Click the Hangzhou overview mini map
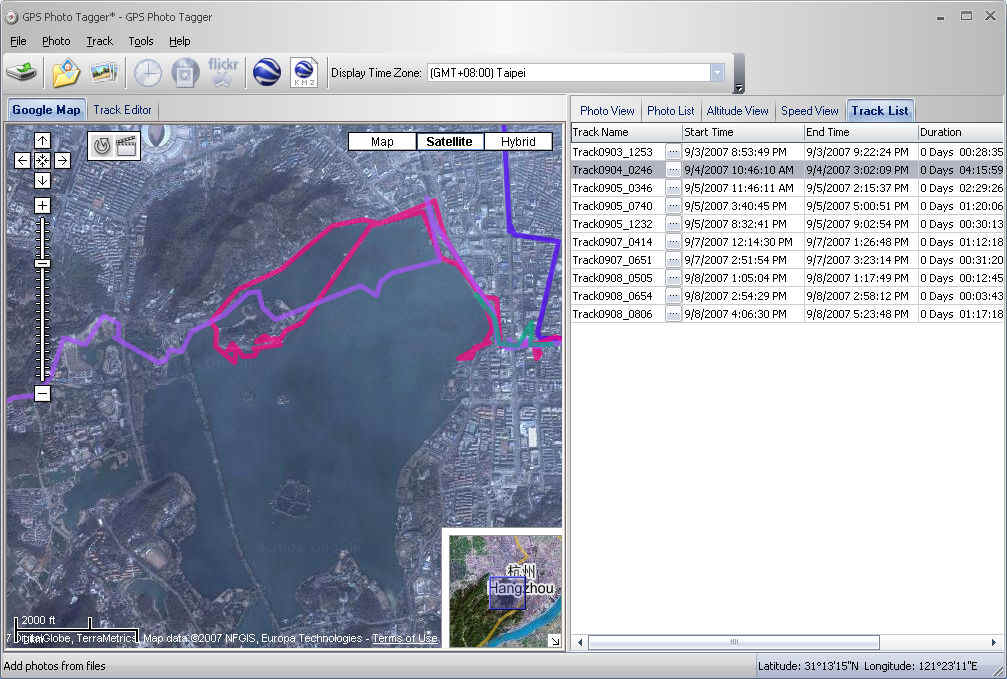 [x=505, y=591]
